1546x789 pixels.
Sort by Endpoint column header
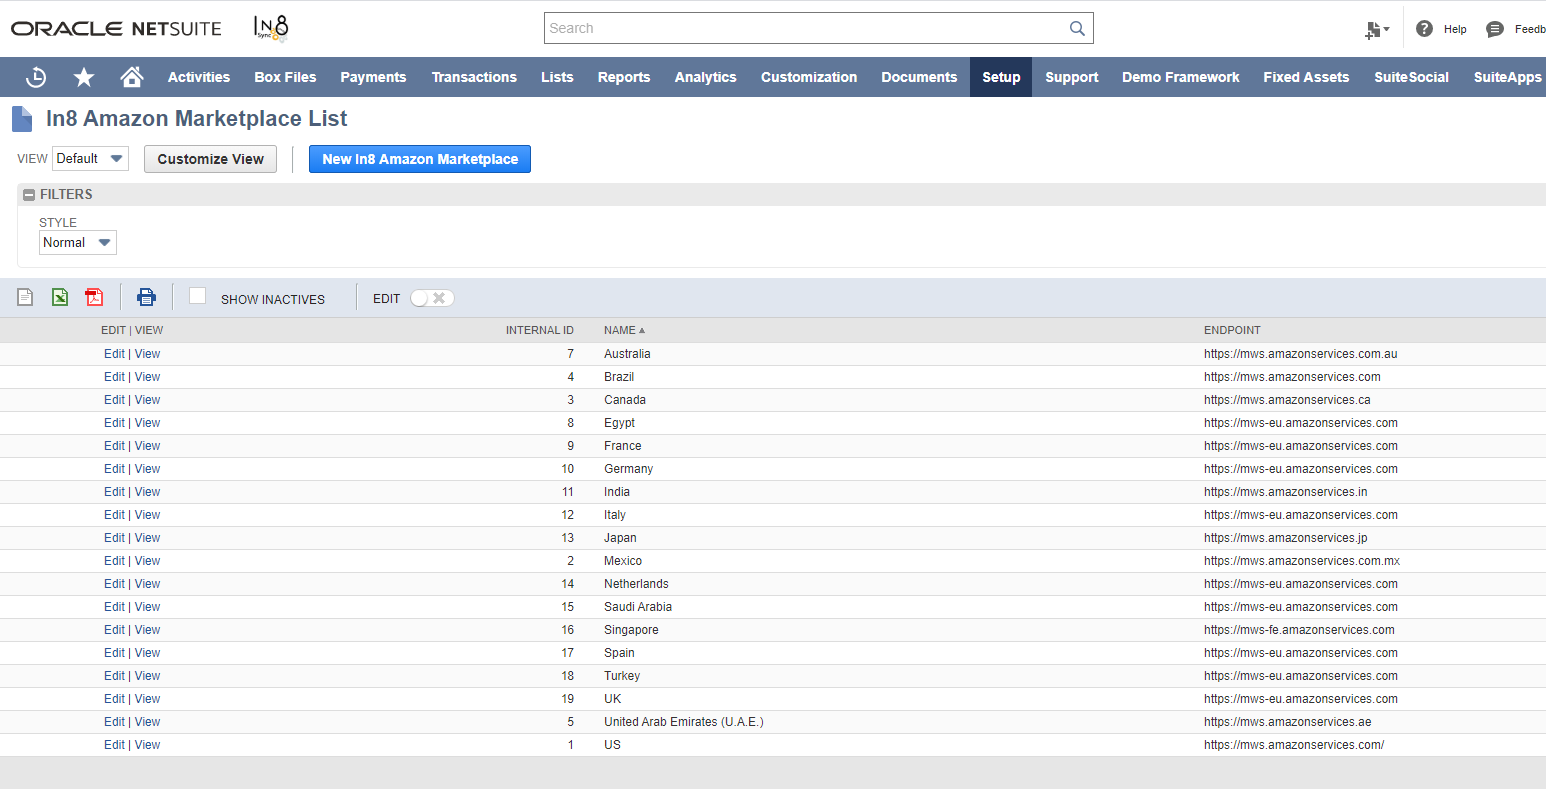1232,330
